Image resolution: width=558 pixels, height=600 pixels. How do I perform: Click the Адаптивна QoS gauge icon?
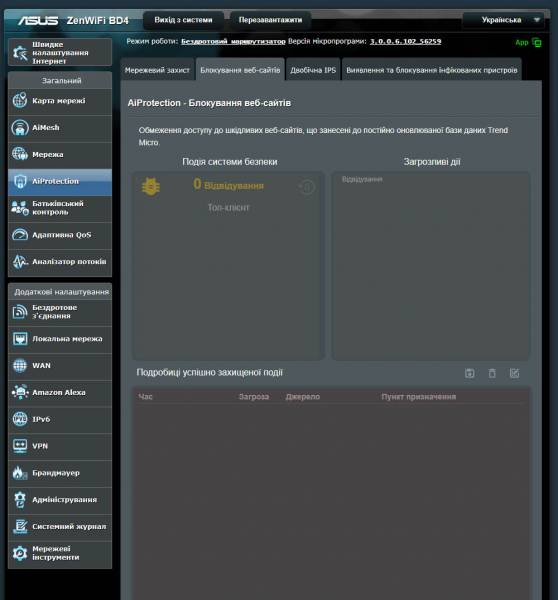click(20, 235)
